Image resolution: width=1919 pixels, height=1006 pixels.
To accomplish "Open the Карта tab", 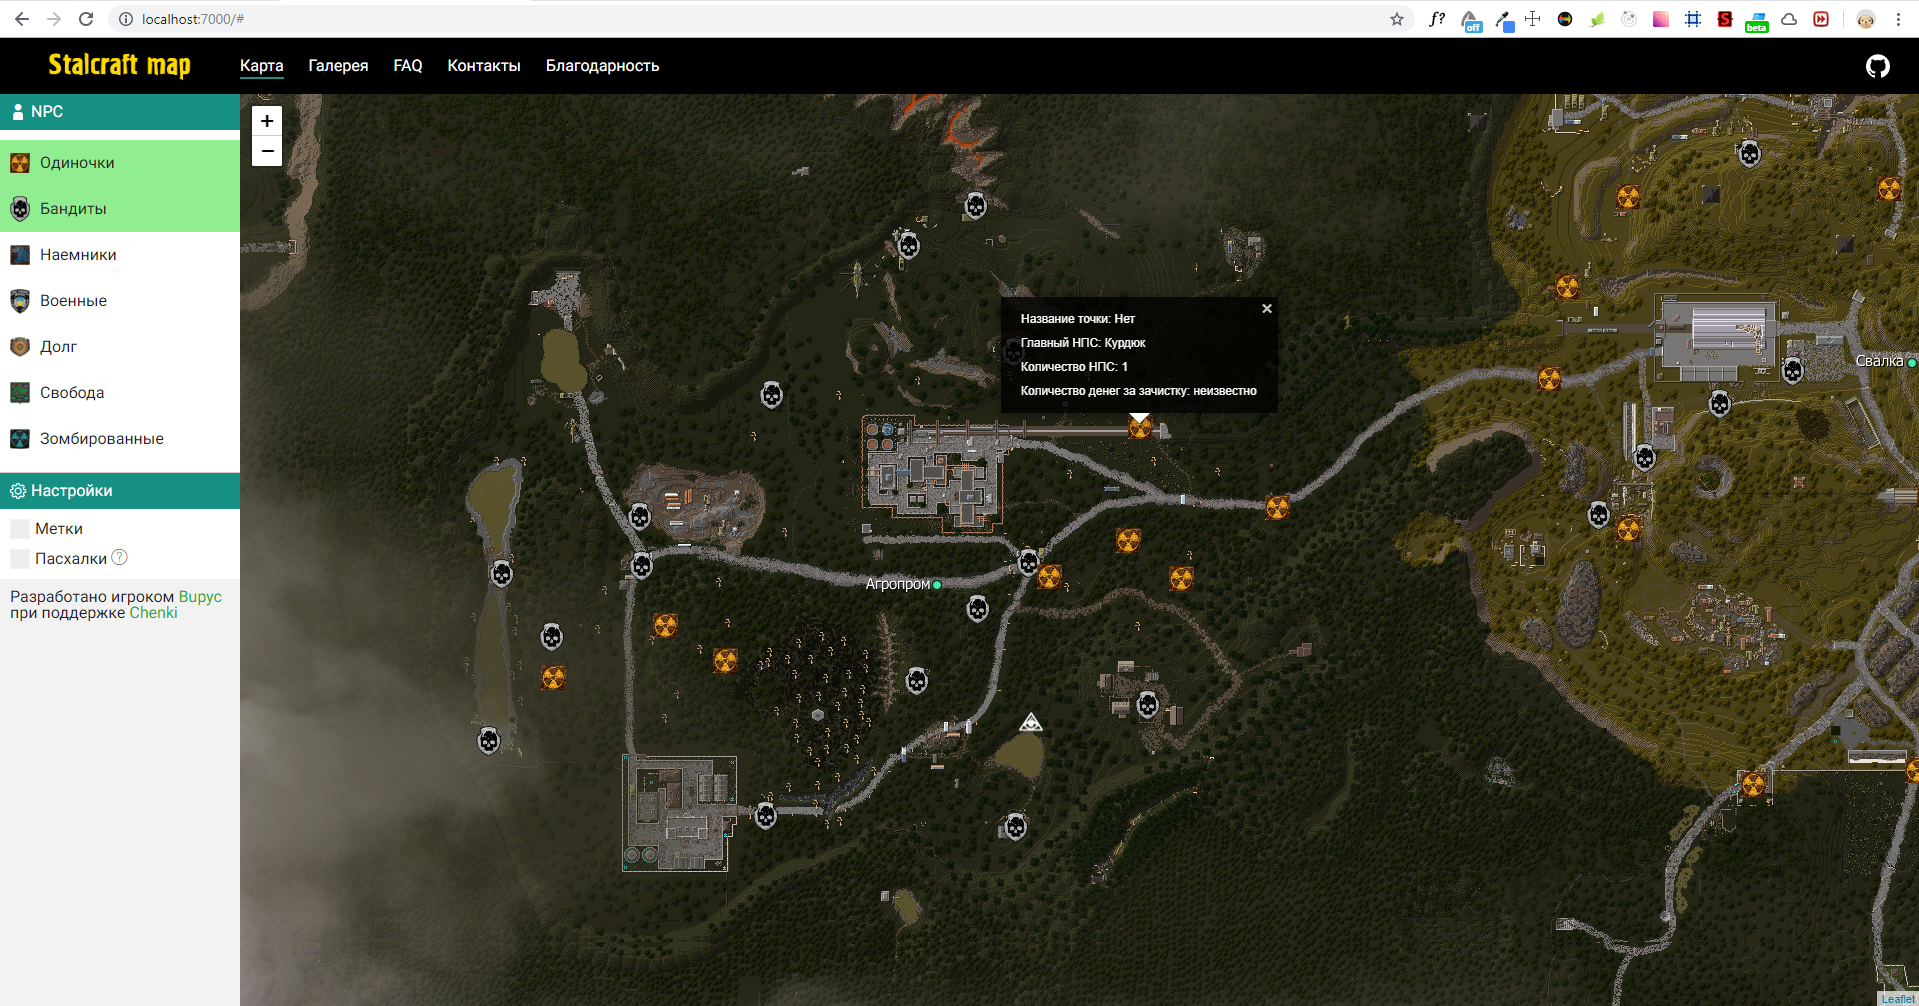I will click(262, 66).
